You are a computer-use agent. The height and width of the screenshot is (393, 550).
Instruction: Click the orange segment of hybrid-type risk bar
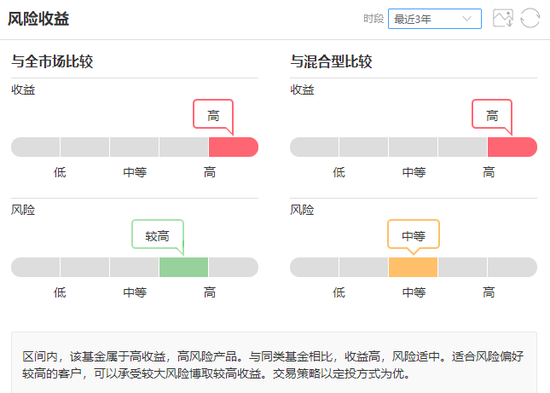413,267
